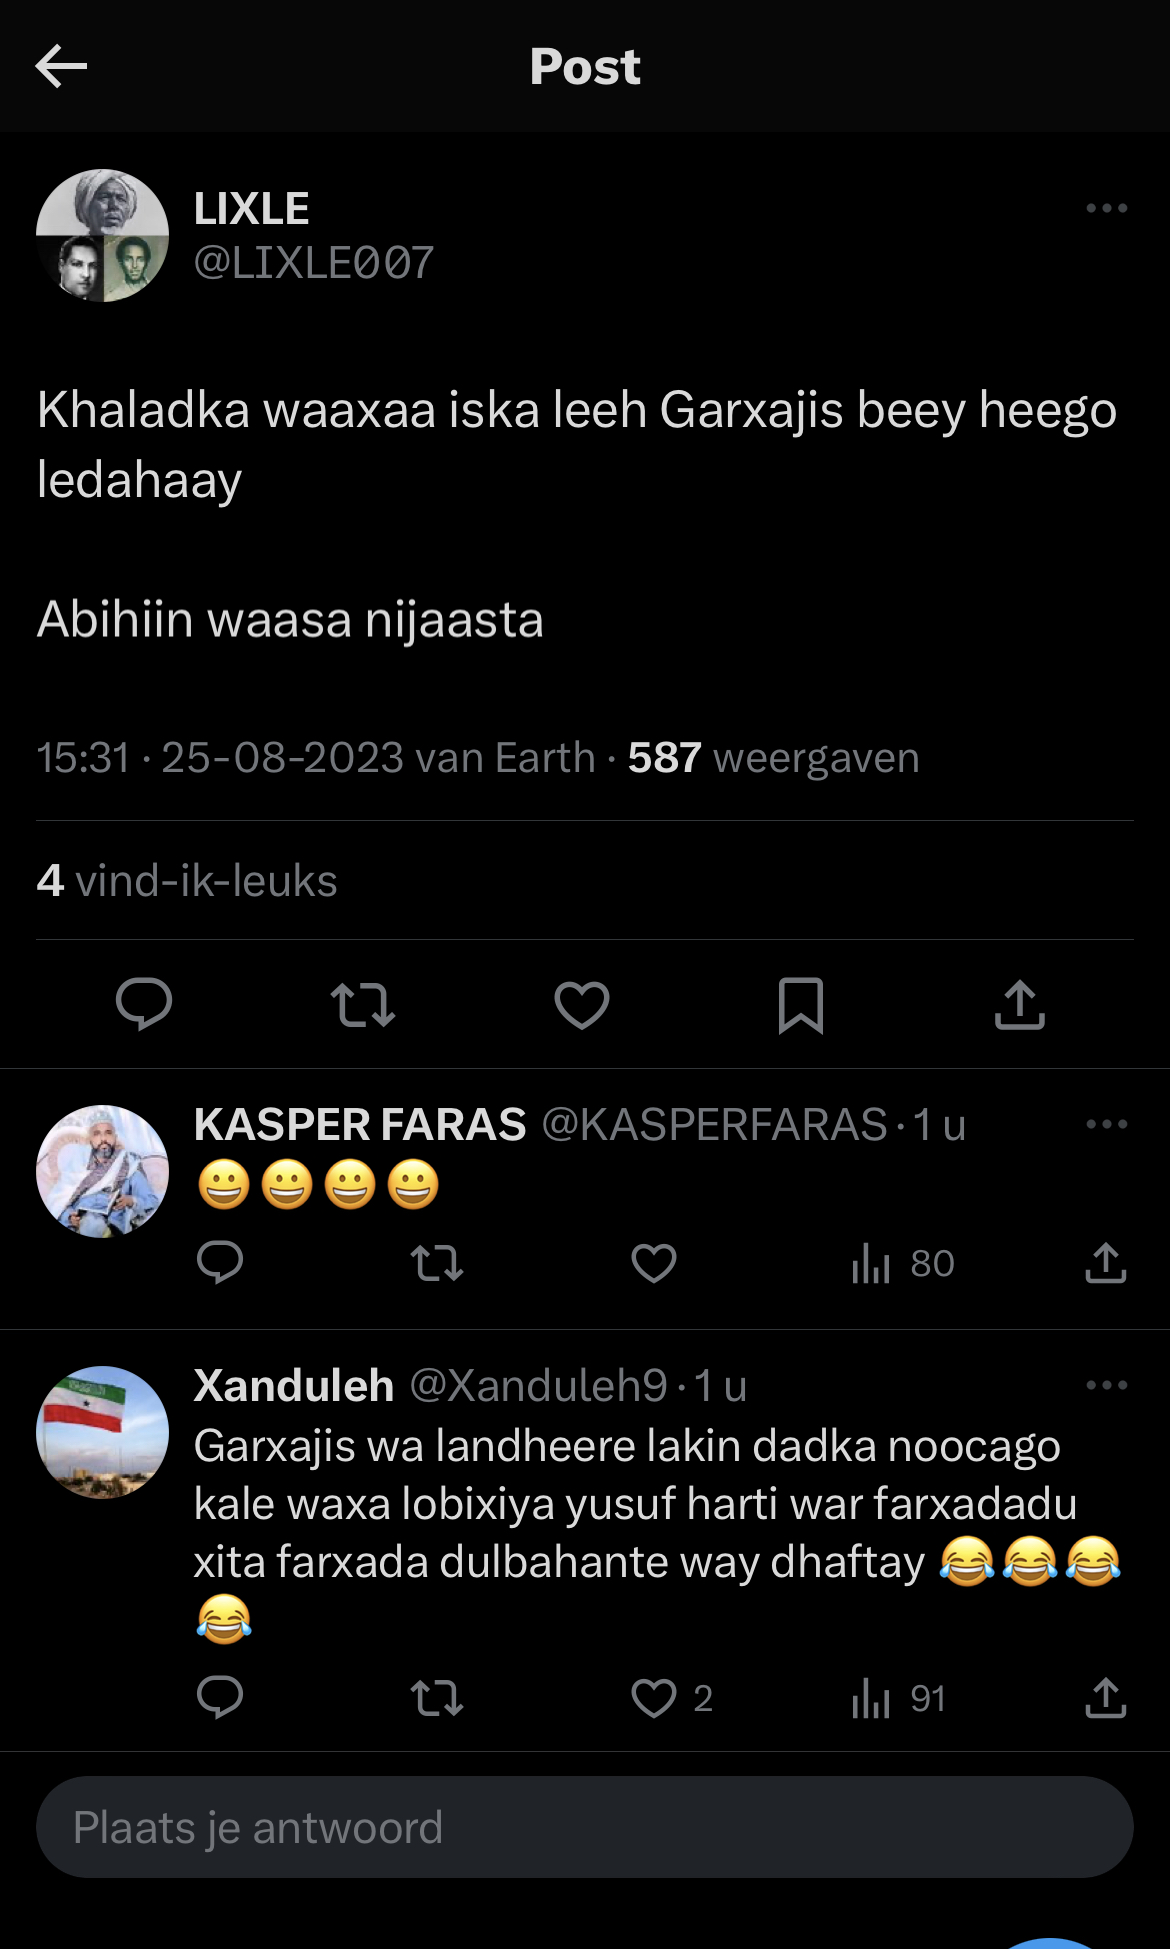1170x1949 pixels.
Task: Like Xanduleh's reply with 2 likes
Action: (656, 1698)
